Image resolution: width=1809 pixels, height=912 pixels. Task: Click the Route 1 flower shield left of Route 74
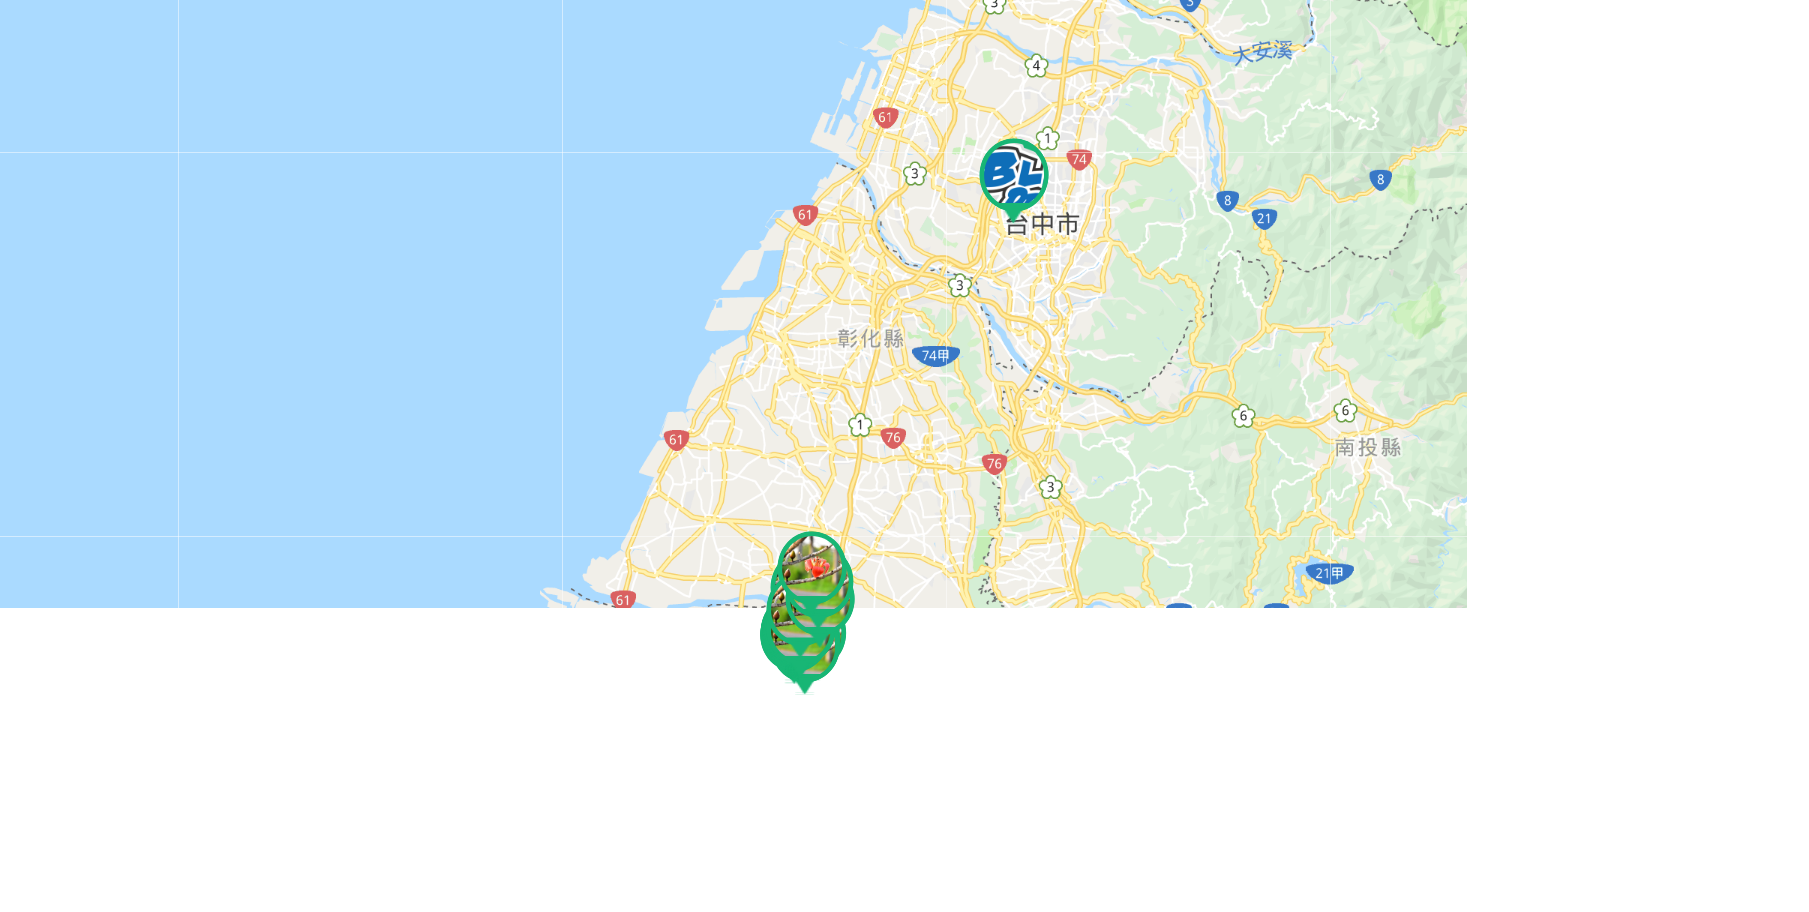click(x=1047, y=139)
